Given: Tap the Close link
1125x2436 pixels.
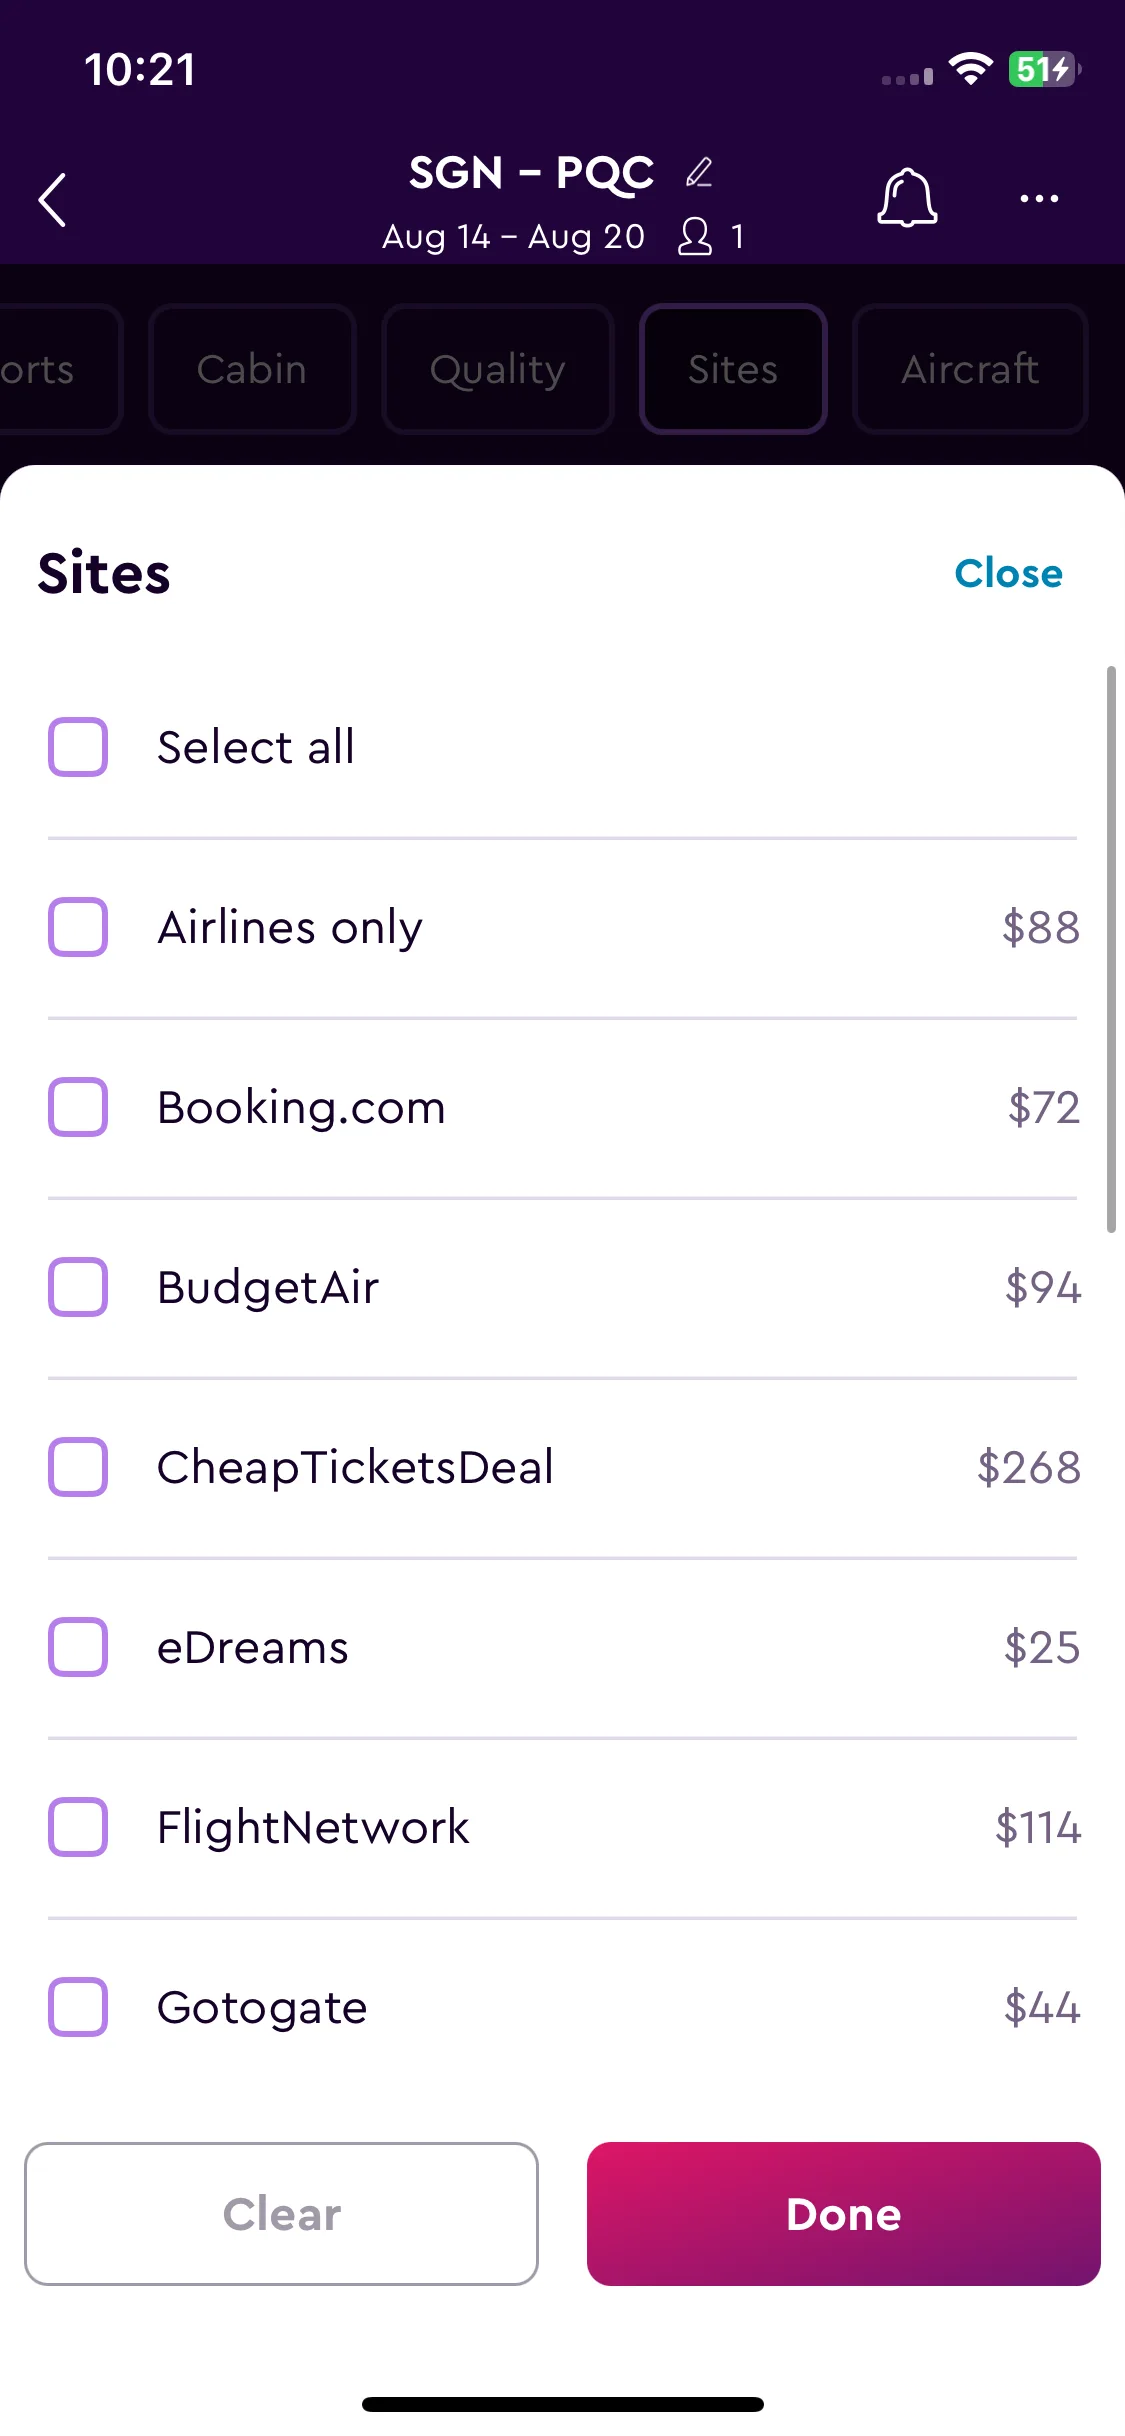Looking at the screenshot, I should click(1008, 573).
